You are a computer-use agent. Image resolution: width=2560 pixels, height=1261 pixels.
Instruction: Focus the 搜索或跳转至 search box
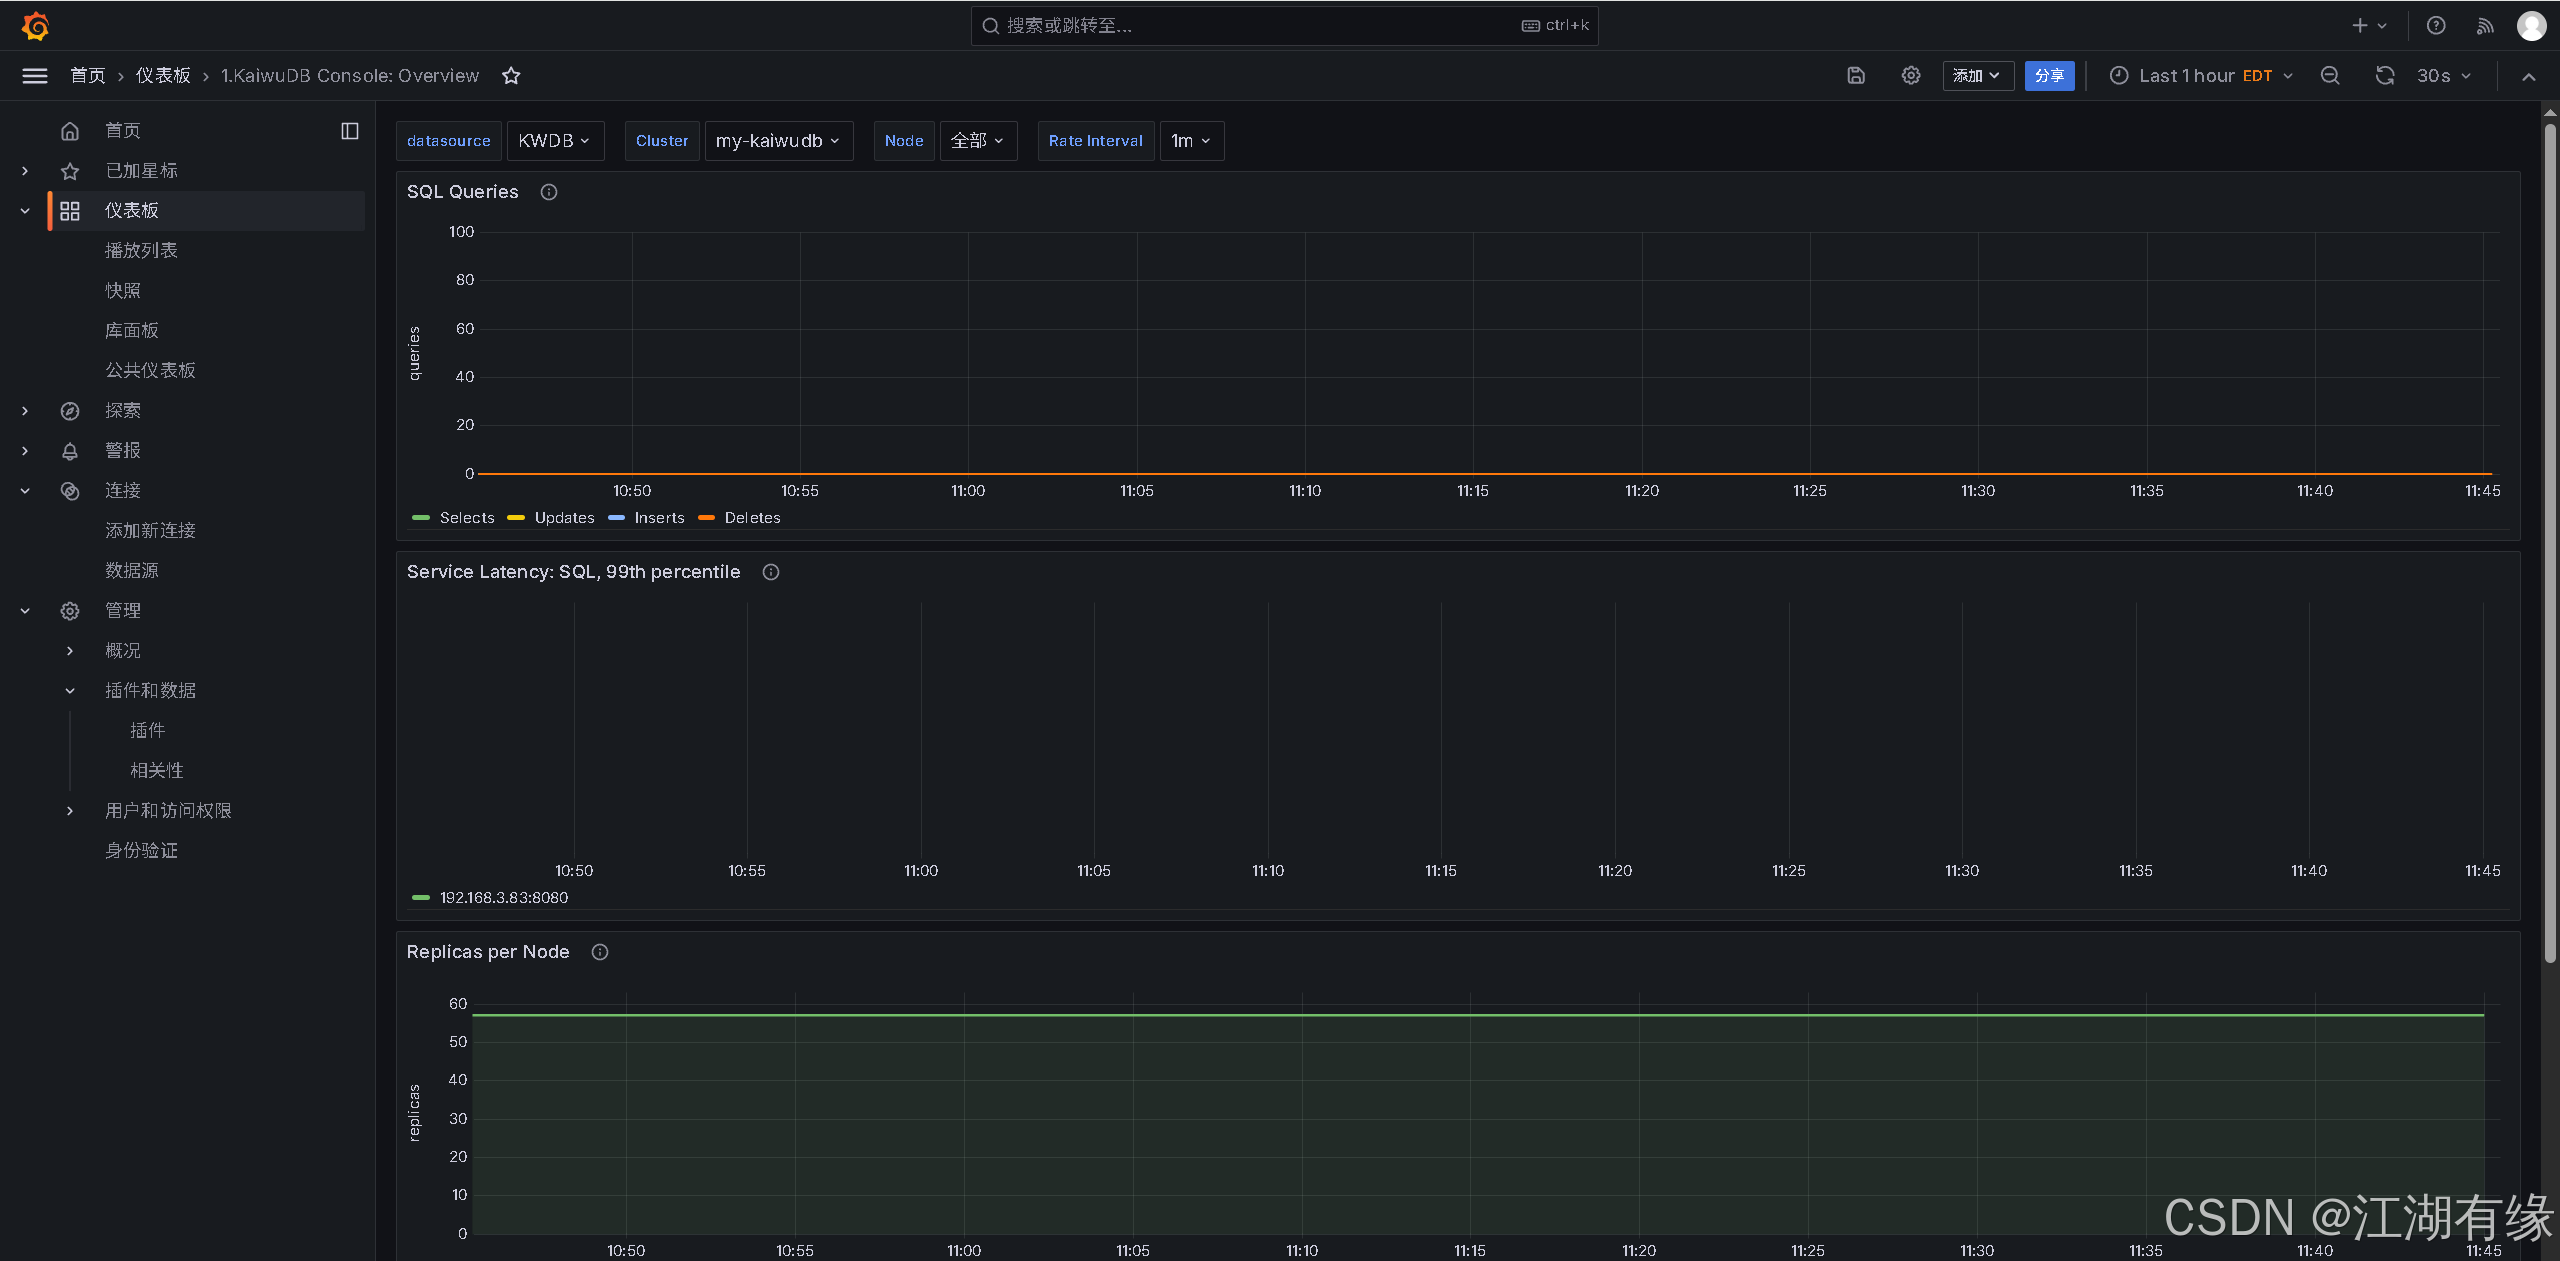click(1284, 26)
